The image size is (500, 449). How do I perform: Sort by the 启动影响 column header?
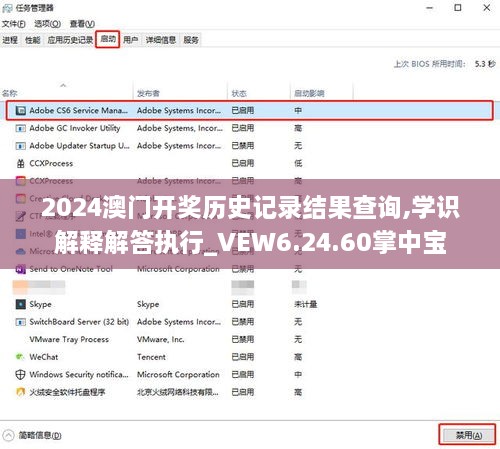click(x=309, y=93)
